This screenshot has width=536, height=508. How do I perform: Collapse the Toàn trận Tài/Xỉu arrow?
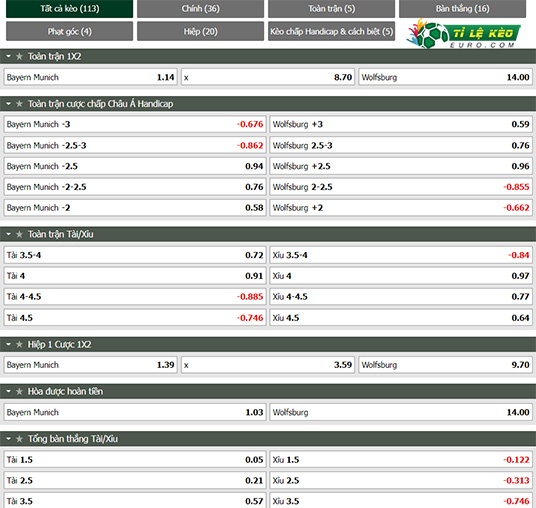(9, 234)
